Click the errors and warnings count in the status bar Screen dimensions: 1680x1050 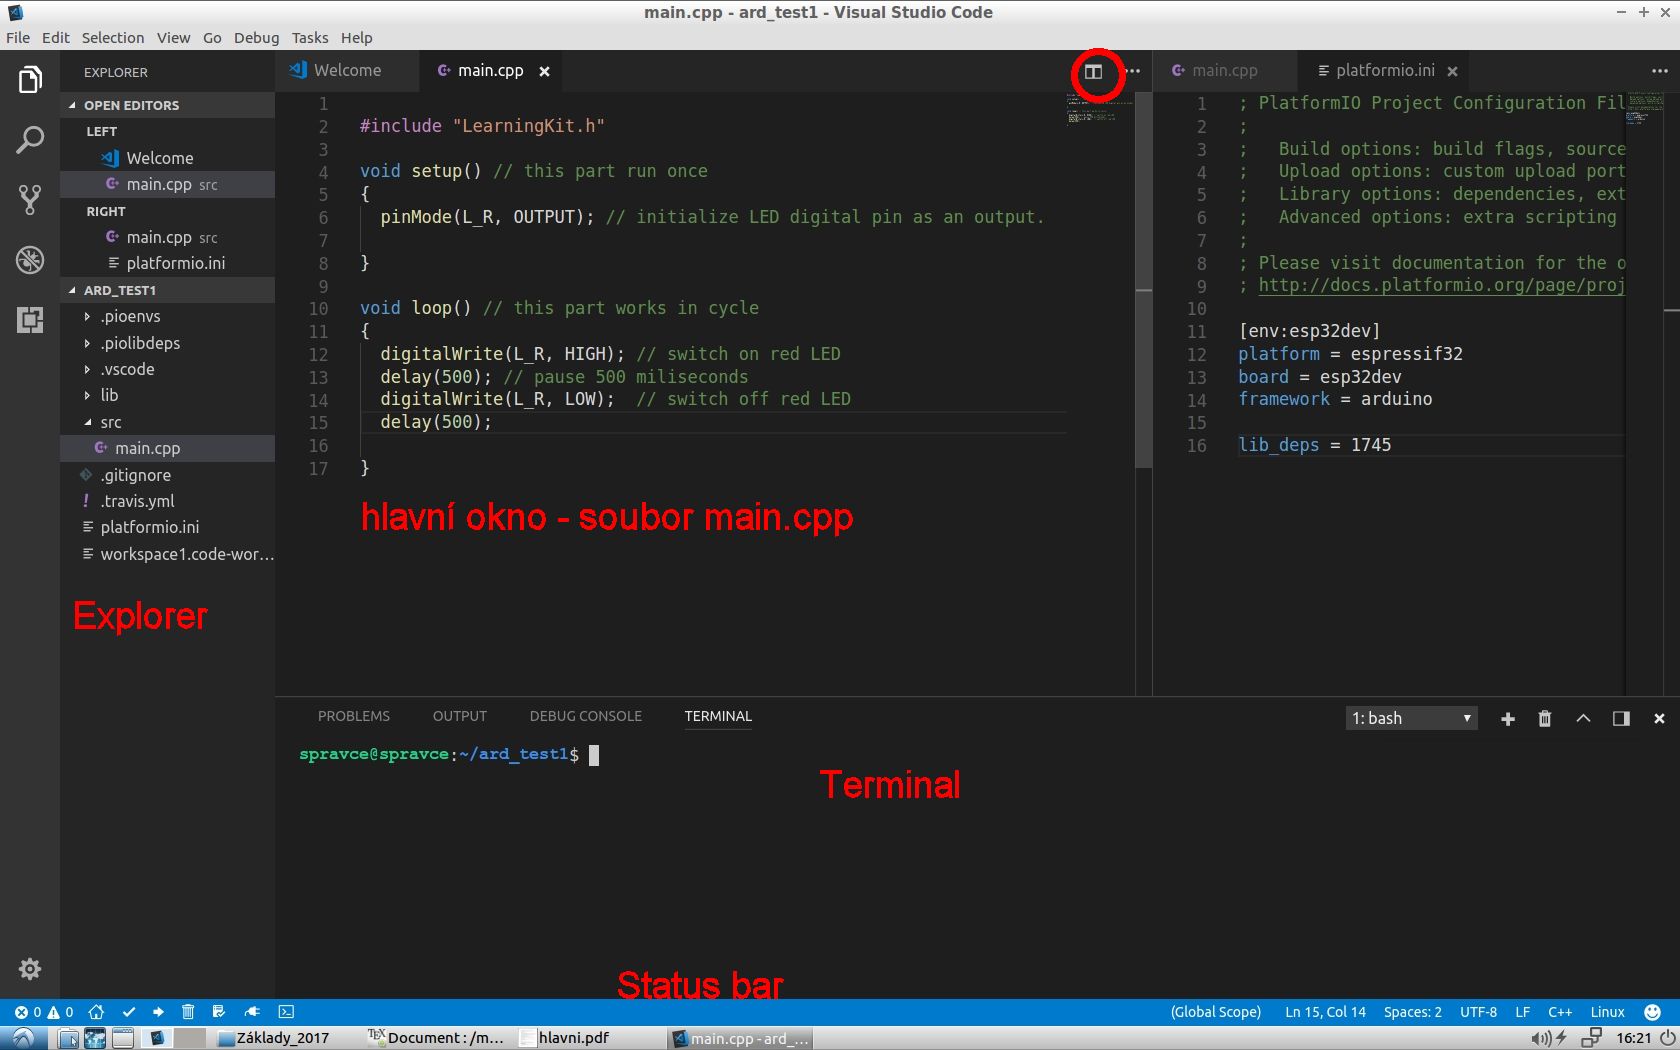pyautogui.click(x=44, y=1012)
